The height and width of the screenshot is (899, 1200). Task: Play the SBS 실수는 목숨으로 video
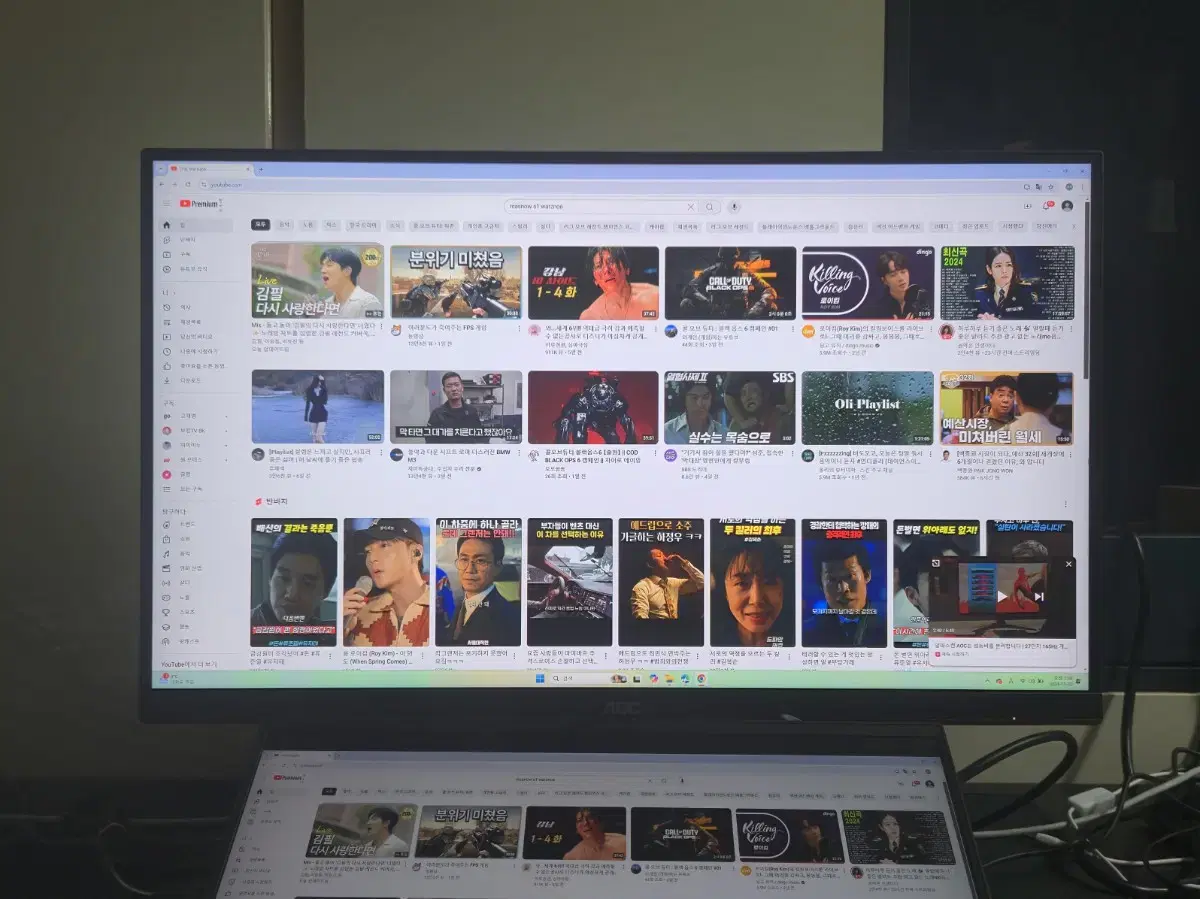point(731,408)
